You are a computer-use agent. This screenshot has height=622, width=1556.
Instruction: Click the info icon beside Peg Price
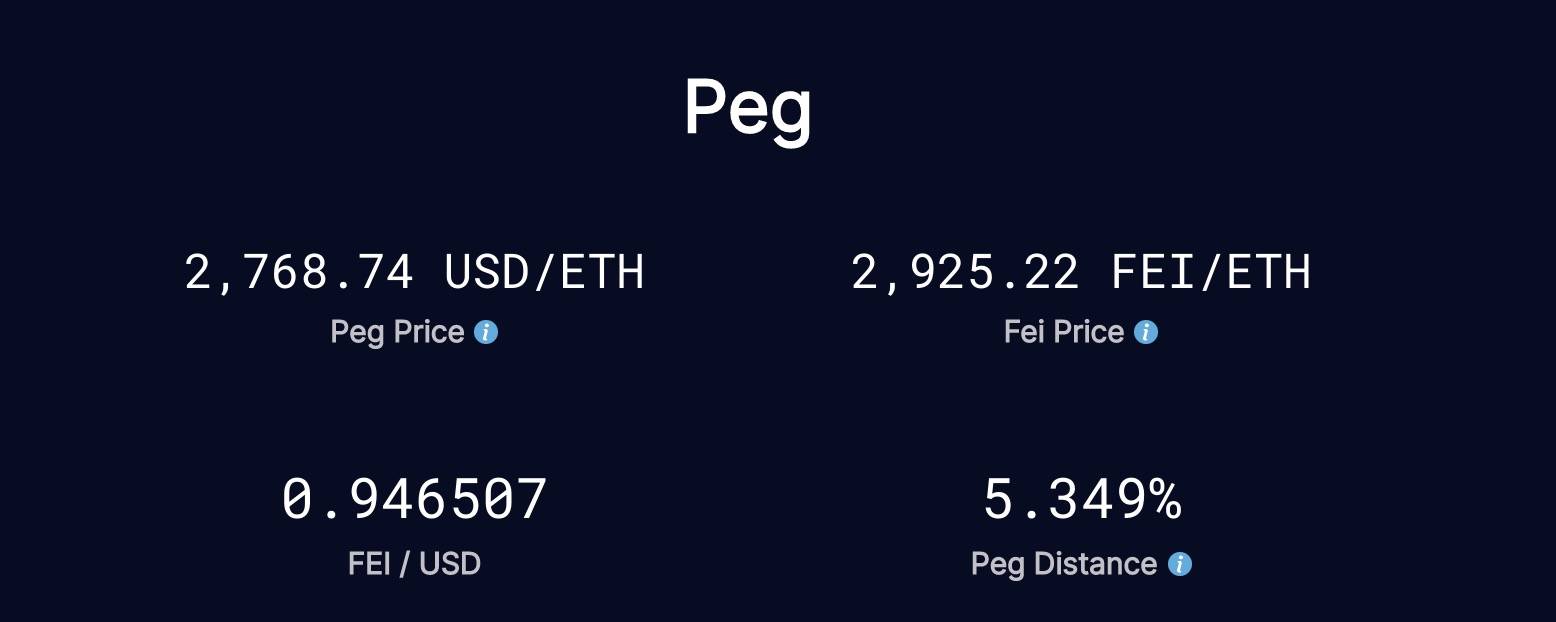(x=486, y=332)
